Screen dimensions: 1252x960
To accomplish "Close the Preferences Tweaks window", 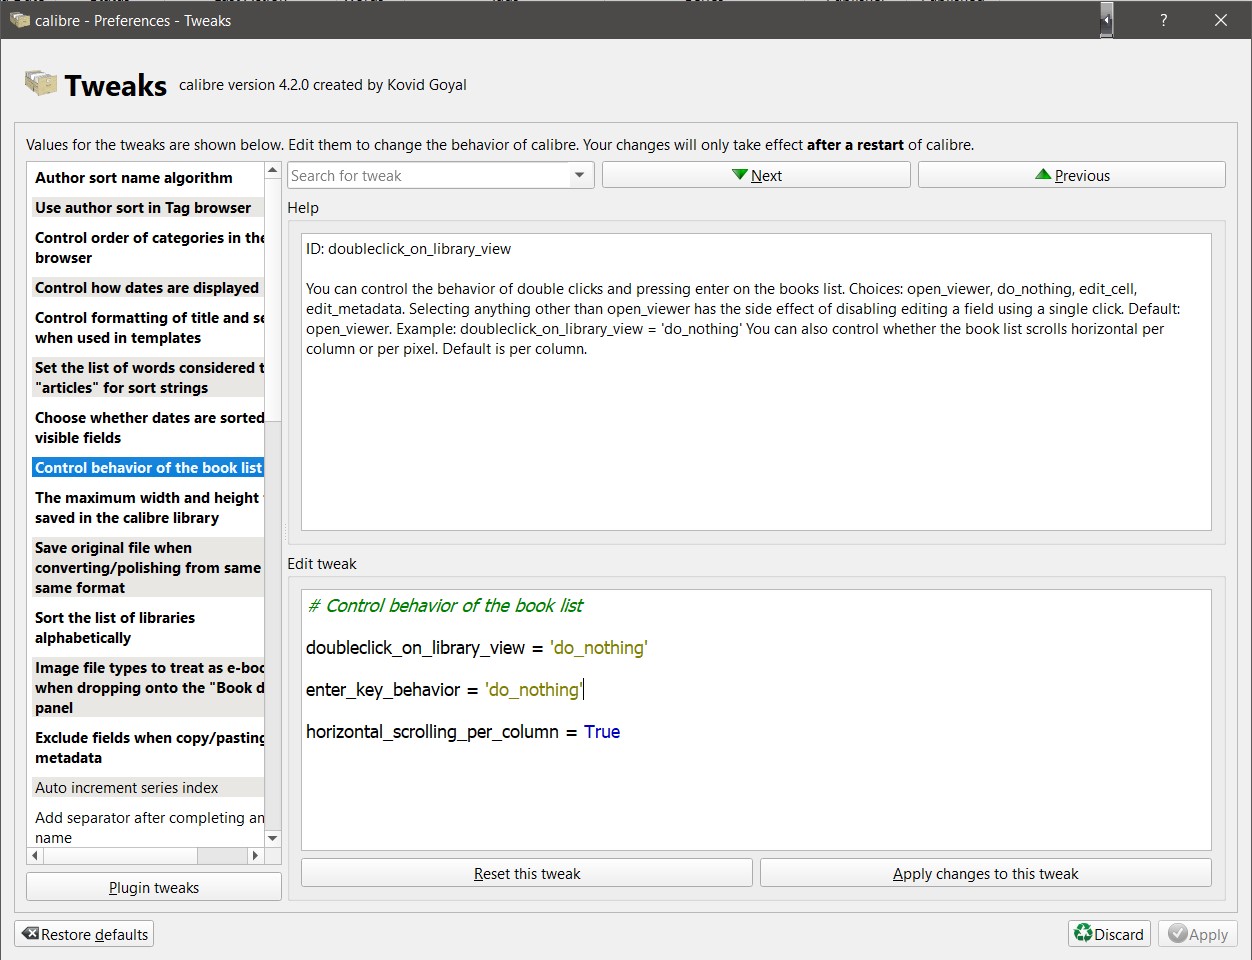I will pos(1221,20).
